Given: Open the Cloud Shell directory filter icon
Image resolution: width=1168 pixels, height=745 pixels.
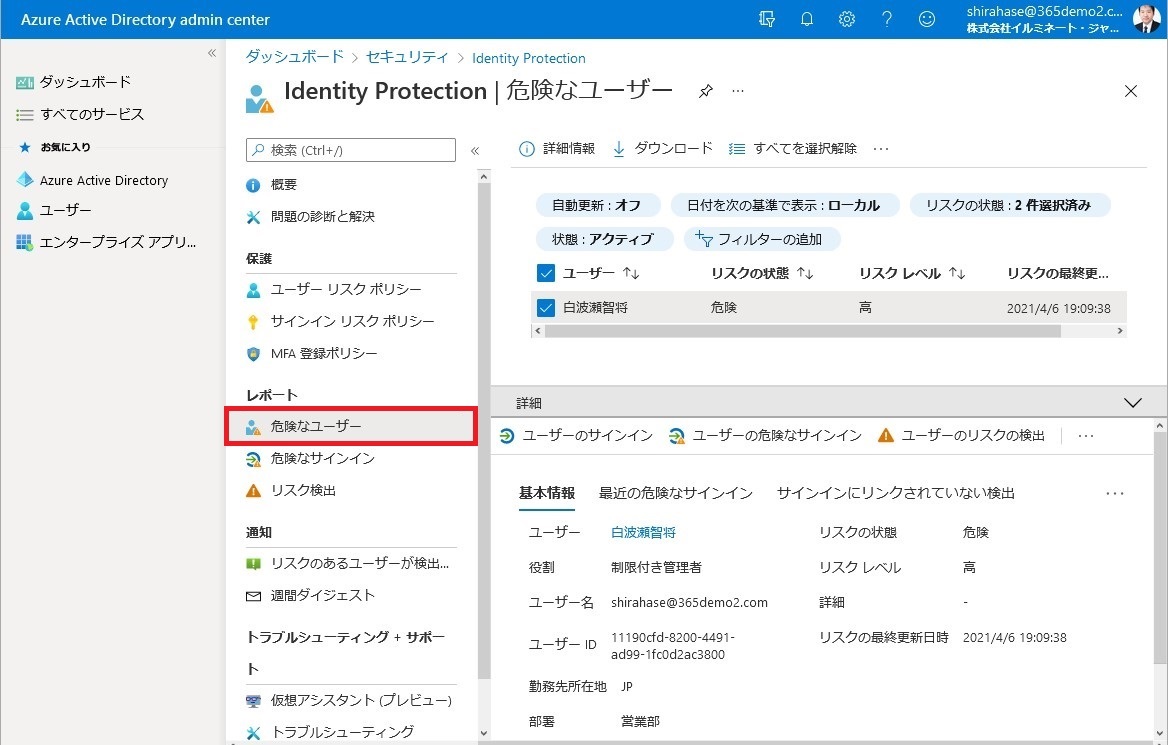Looking at the screenshot, I should tap(766, 19).
